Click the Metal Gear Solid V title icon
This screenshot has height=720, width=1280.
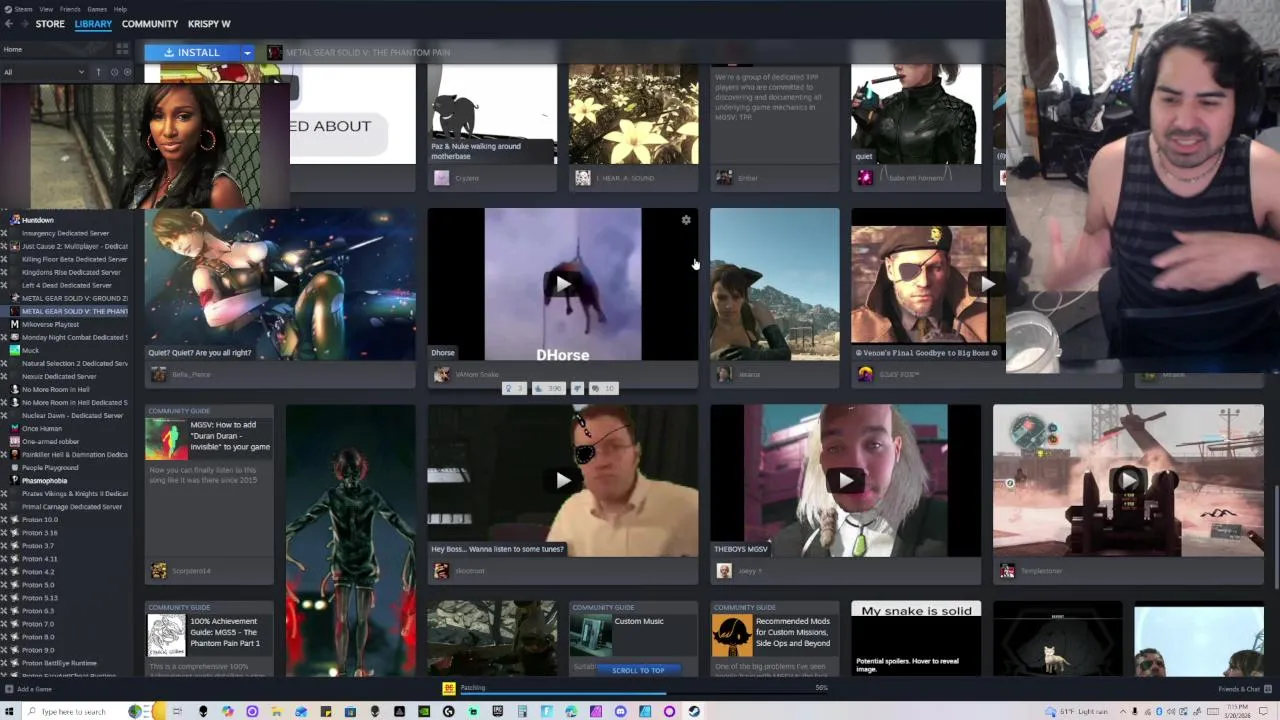coord(275,52)
